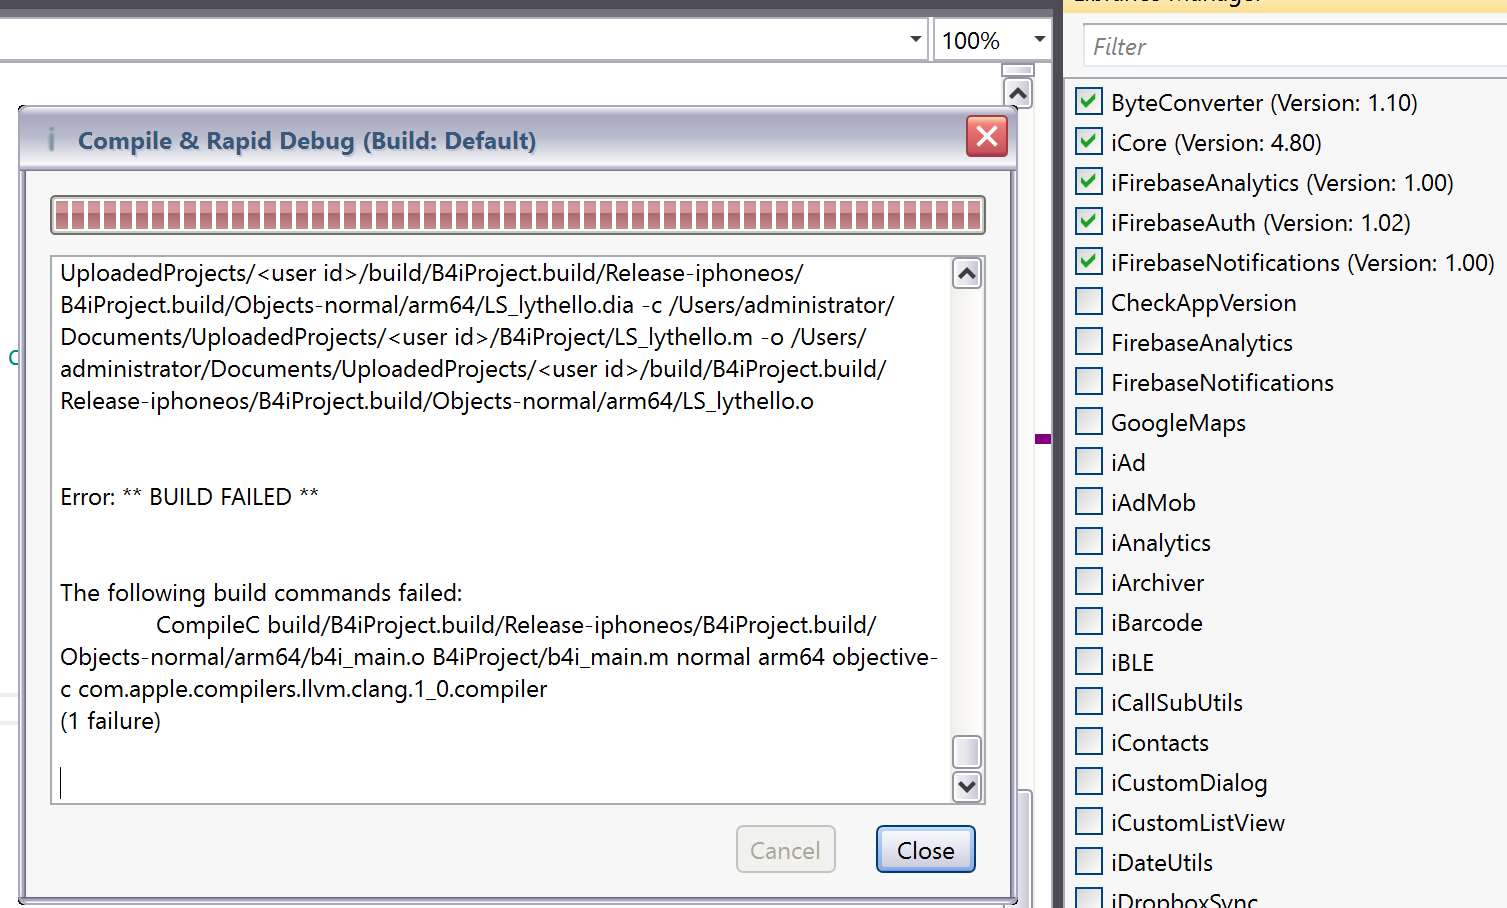This screenshot has width=1507, height=908.
Task: Uncheck the iFirebaseAnalytics library
Action: (1089, 182)
